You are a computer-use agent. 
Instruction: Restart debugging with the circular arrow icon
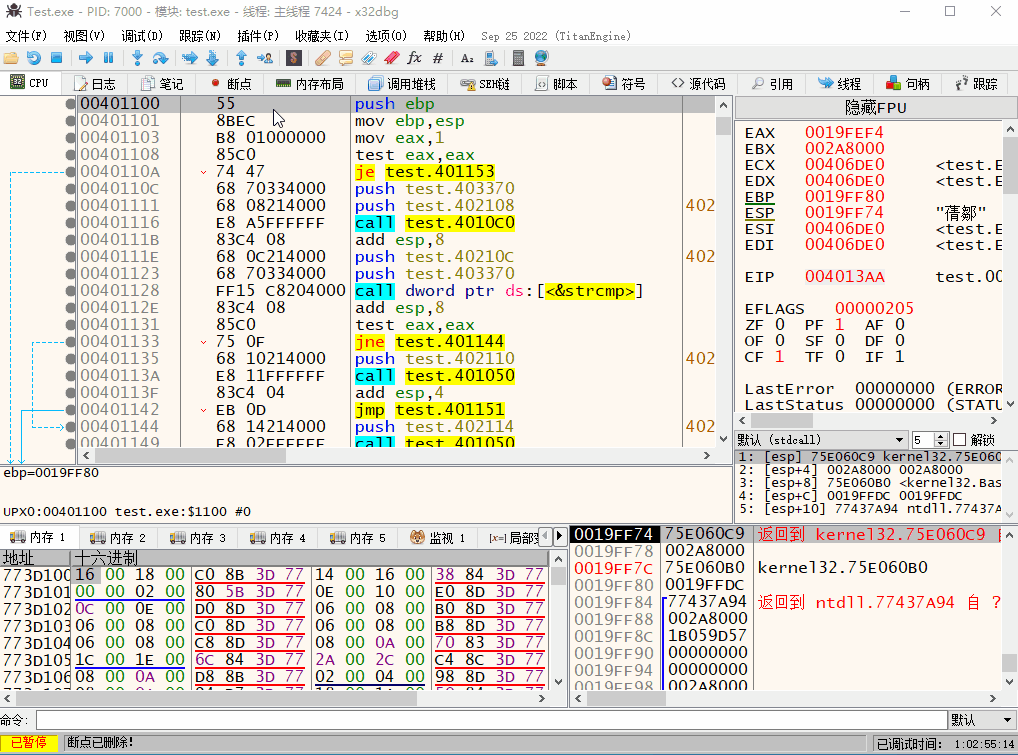click(x=33, y=57)
